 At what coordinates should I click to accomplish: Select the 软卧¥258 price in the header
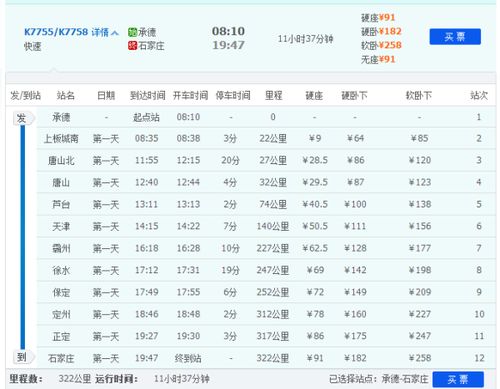pyautogui.click(x=381, y=45)
